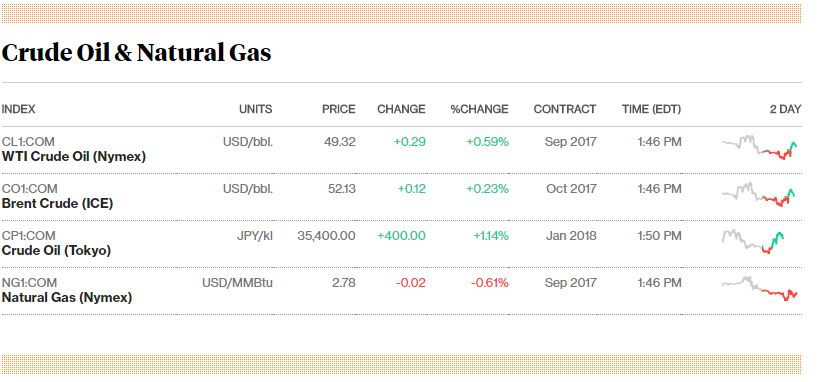832x382 pixels.
Task: Open WTI Crude Oil two-day sparkline chart
Action: point(759,147)
